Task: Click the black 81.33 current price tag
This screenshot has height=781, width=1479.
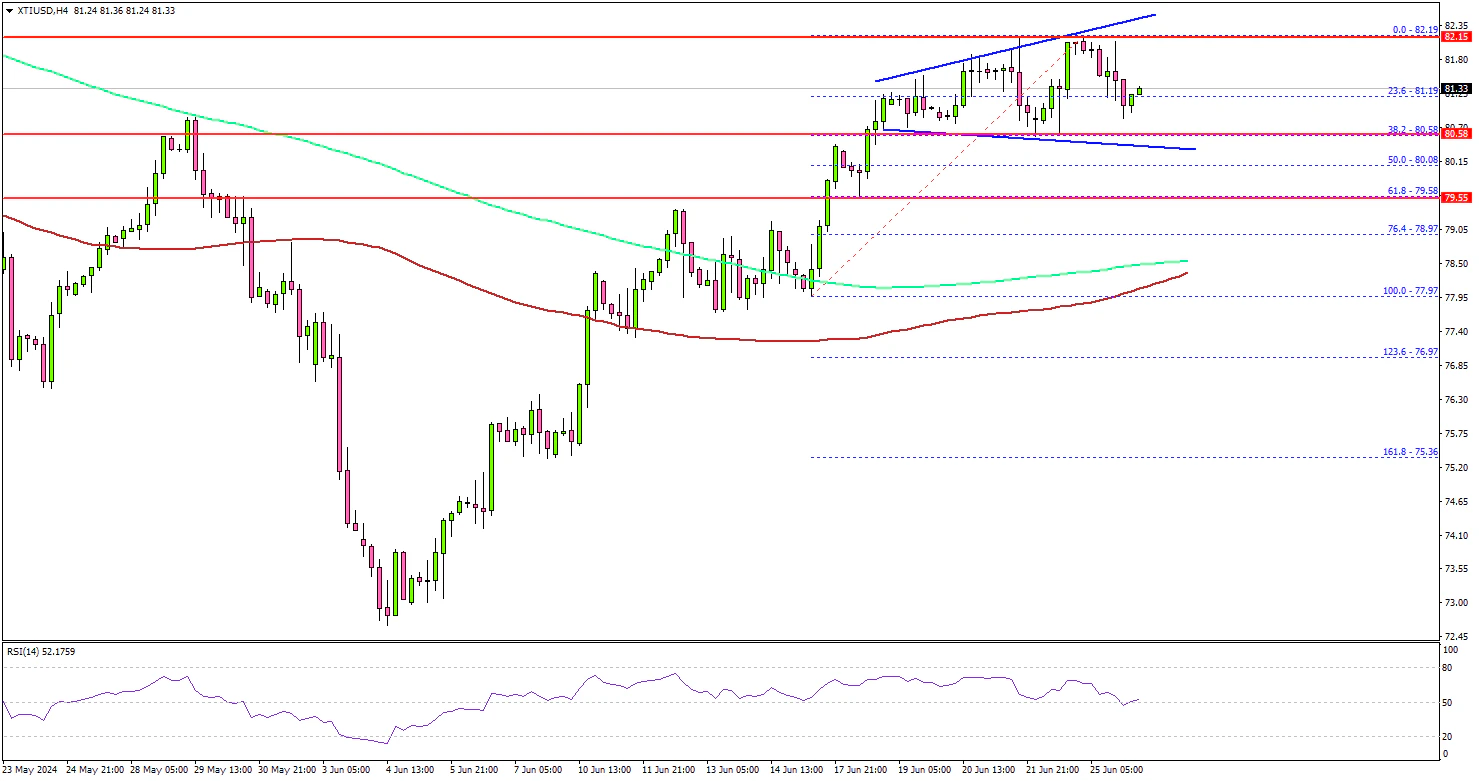Action: coord(1457,89)
